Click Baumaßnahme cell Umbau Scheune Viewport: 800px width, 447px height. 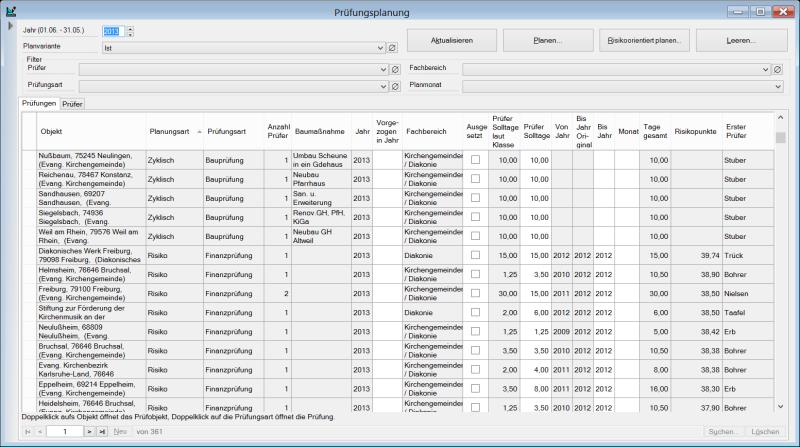click(x=321, y=160)
